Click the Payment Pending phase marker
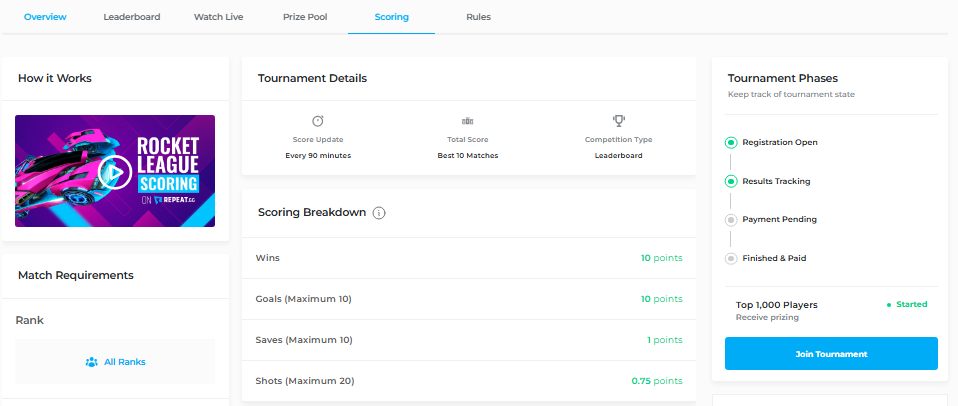The height and width of the screenshot is (406, 958). 731,220
